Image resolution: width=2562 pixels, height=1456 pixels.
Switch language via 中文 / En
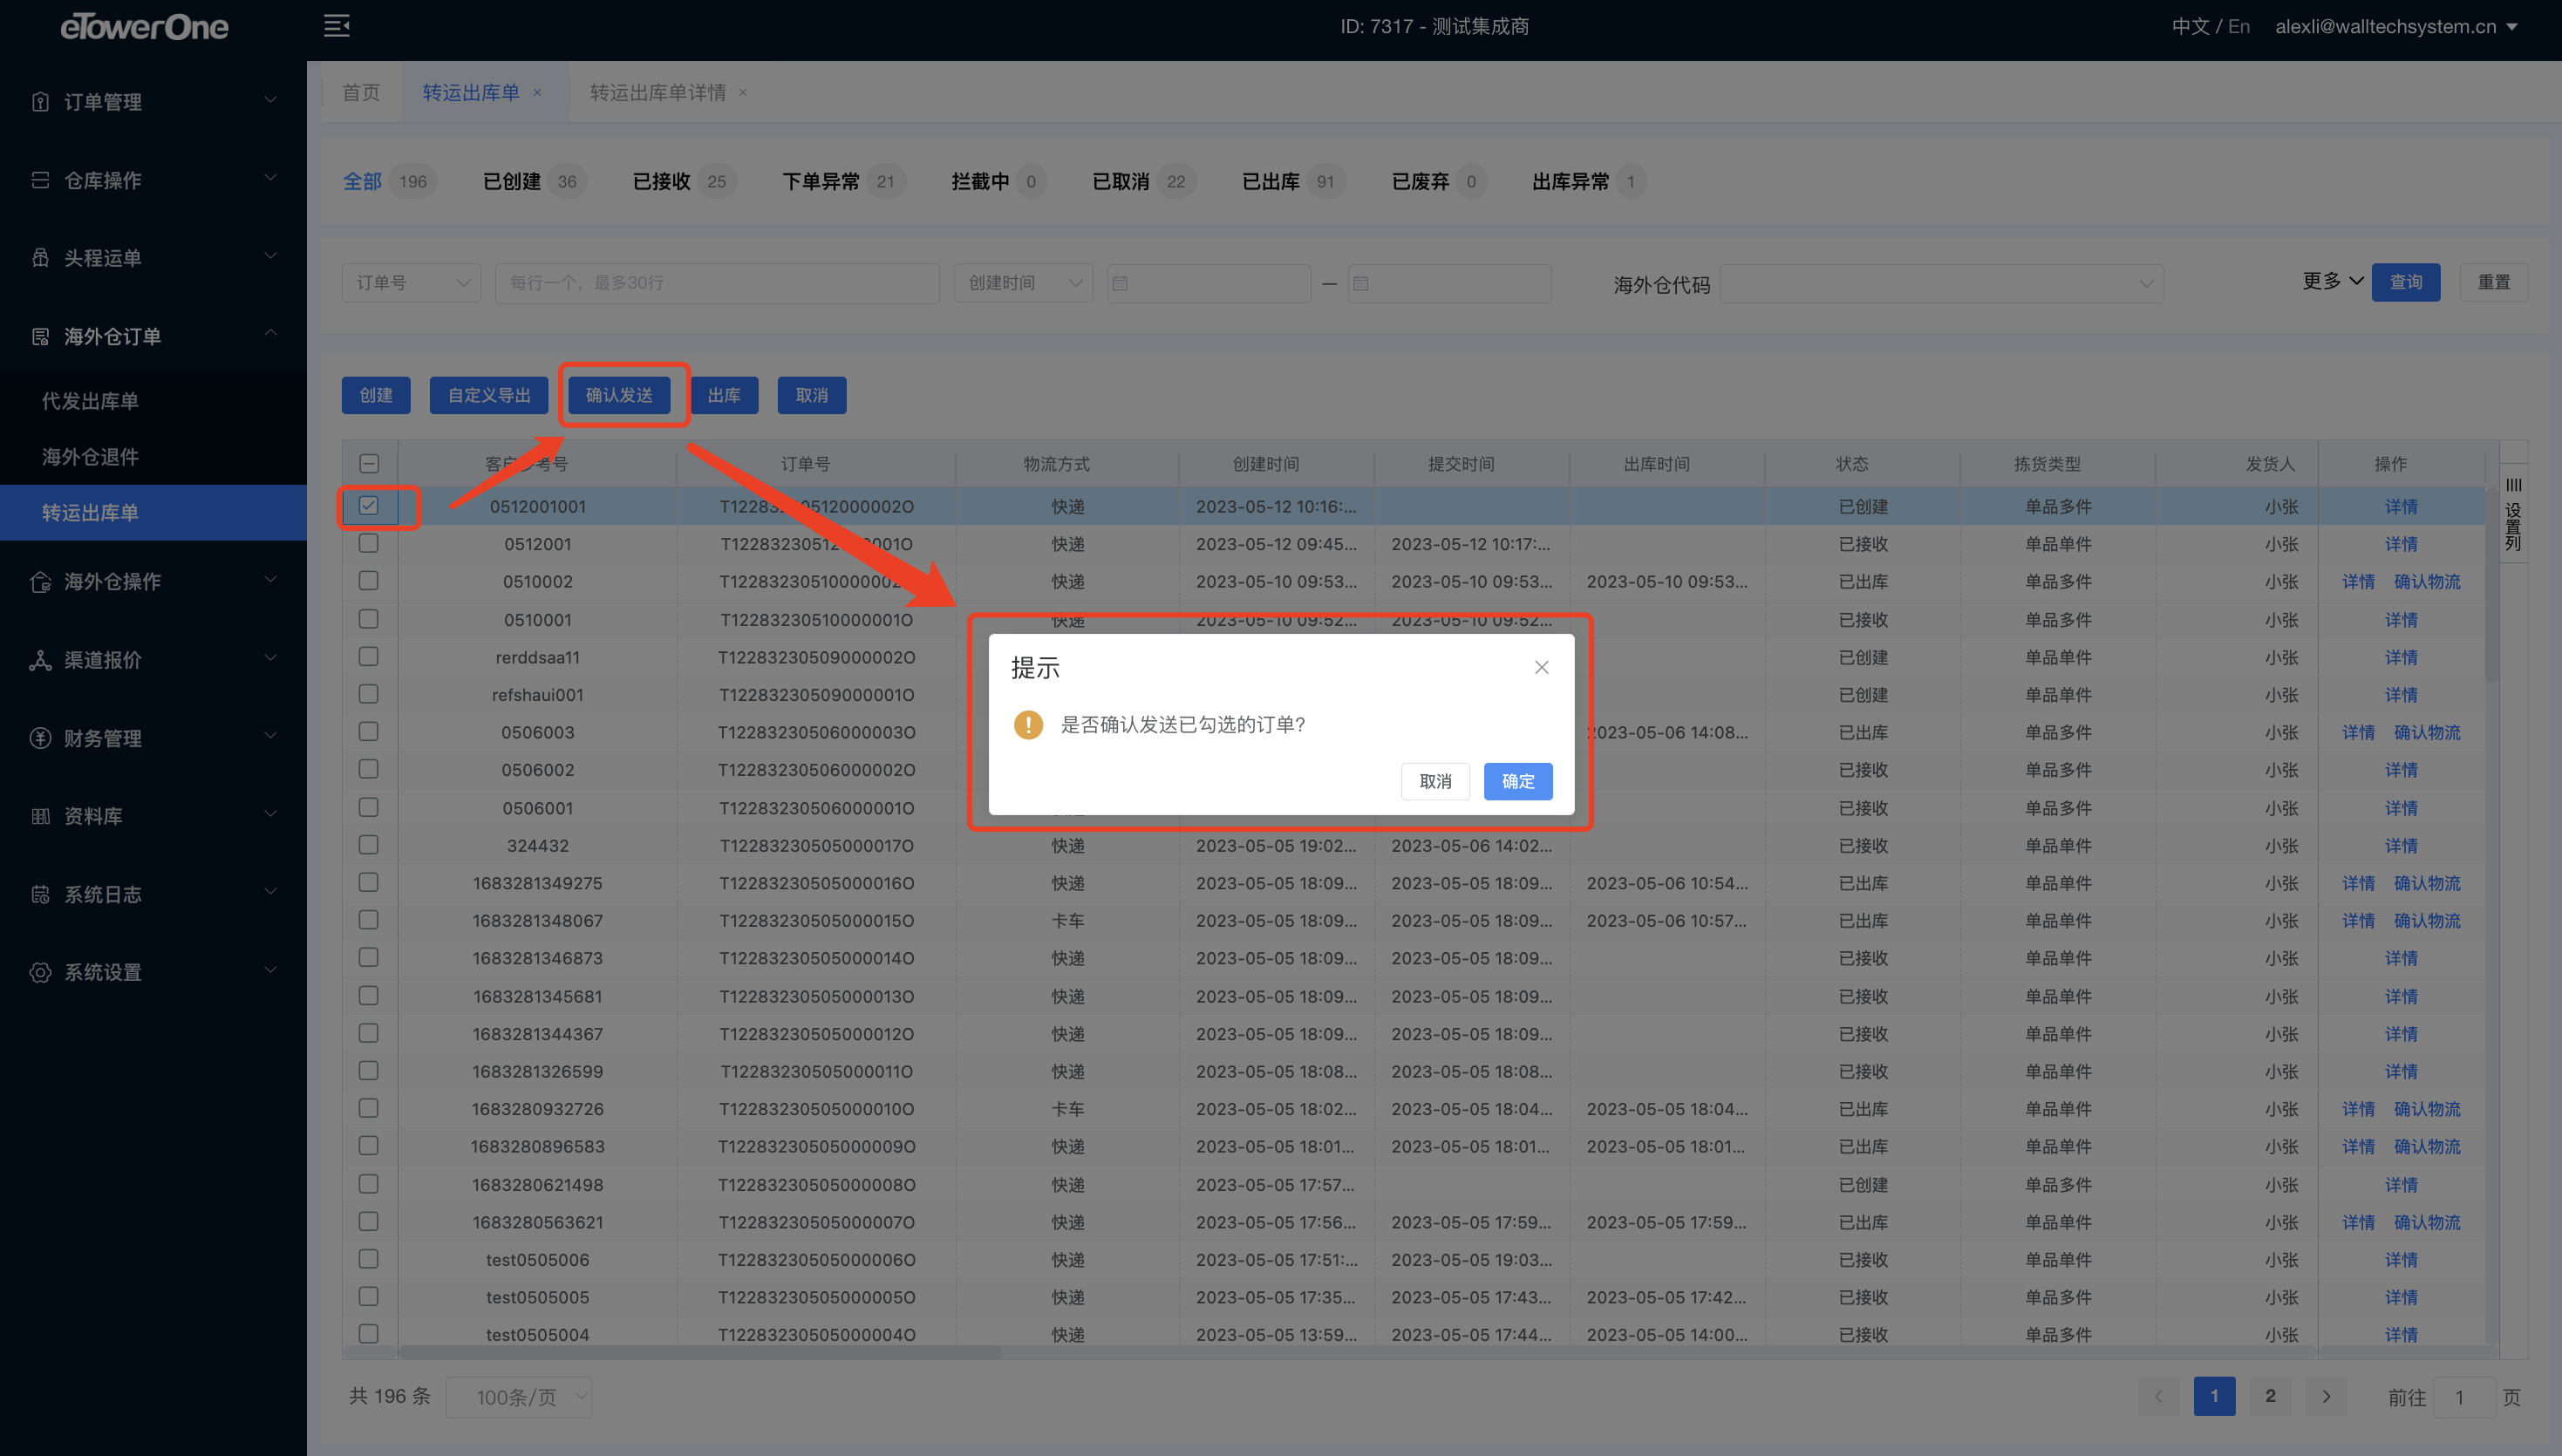point(2210,27)
